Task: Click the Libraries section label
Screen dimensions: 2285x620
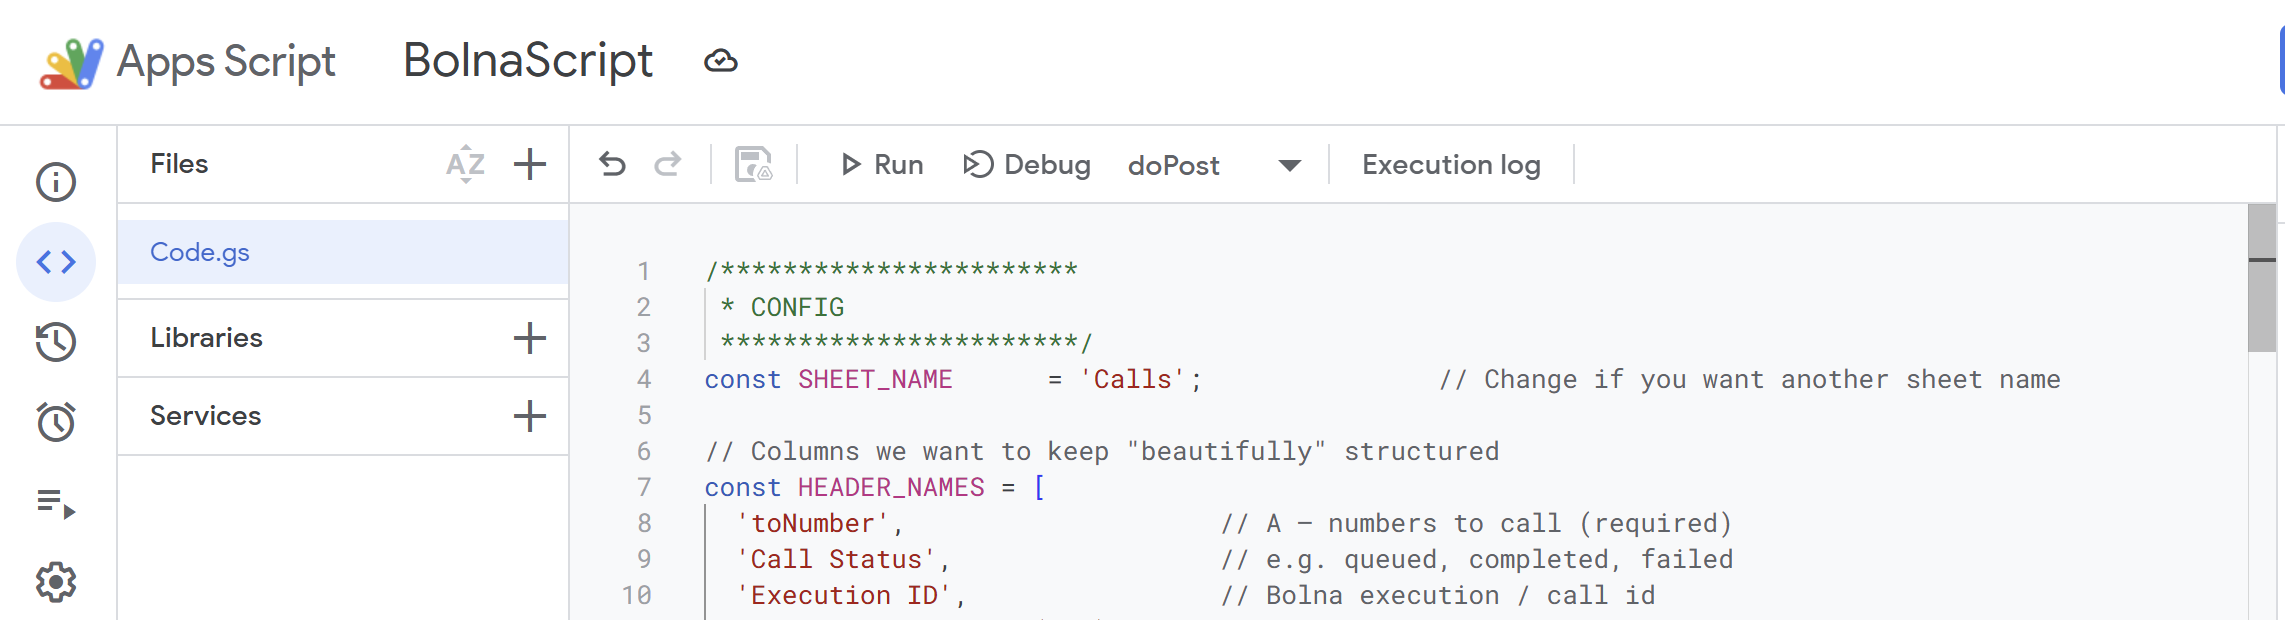Action: [206, 338]
